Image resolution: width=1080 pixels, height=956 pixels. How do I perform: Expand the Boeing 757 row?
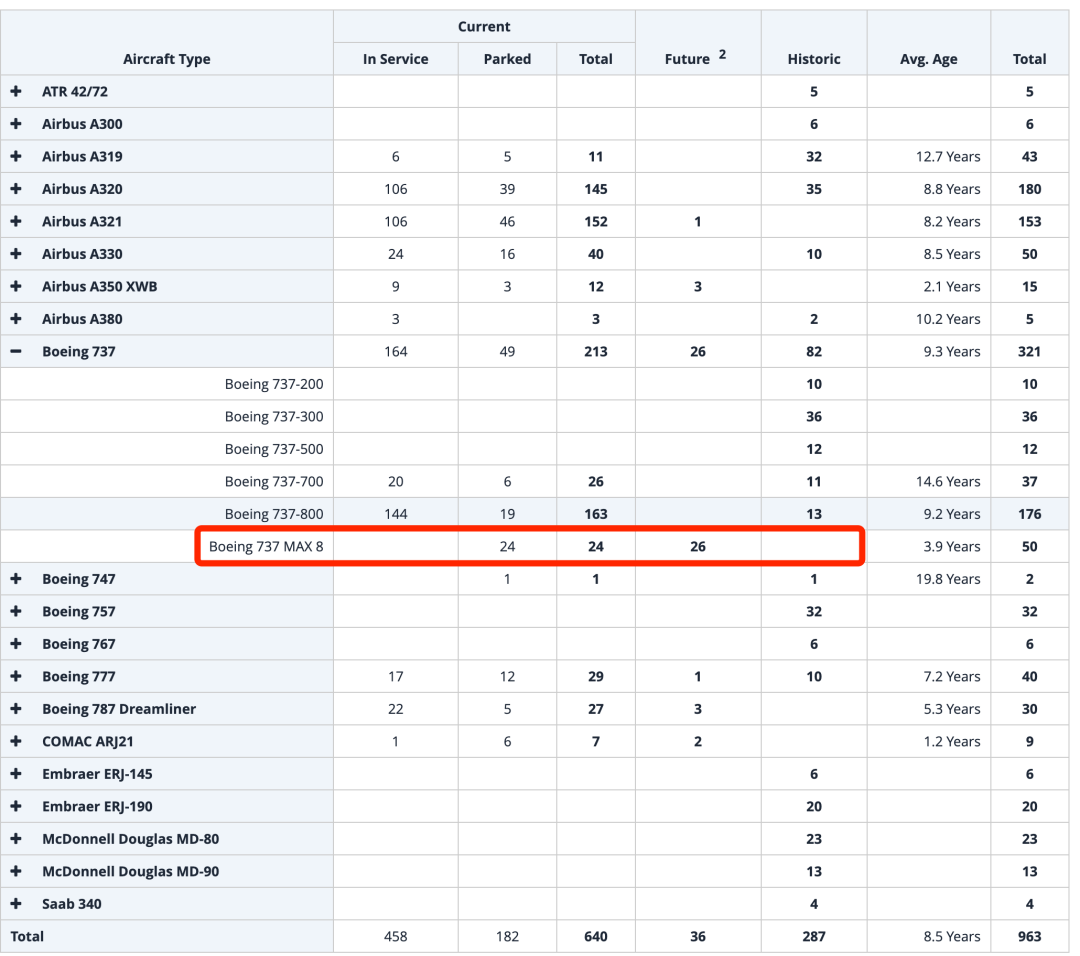(x=16, y=612)
